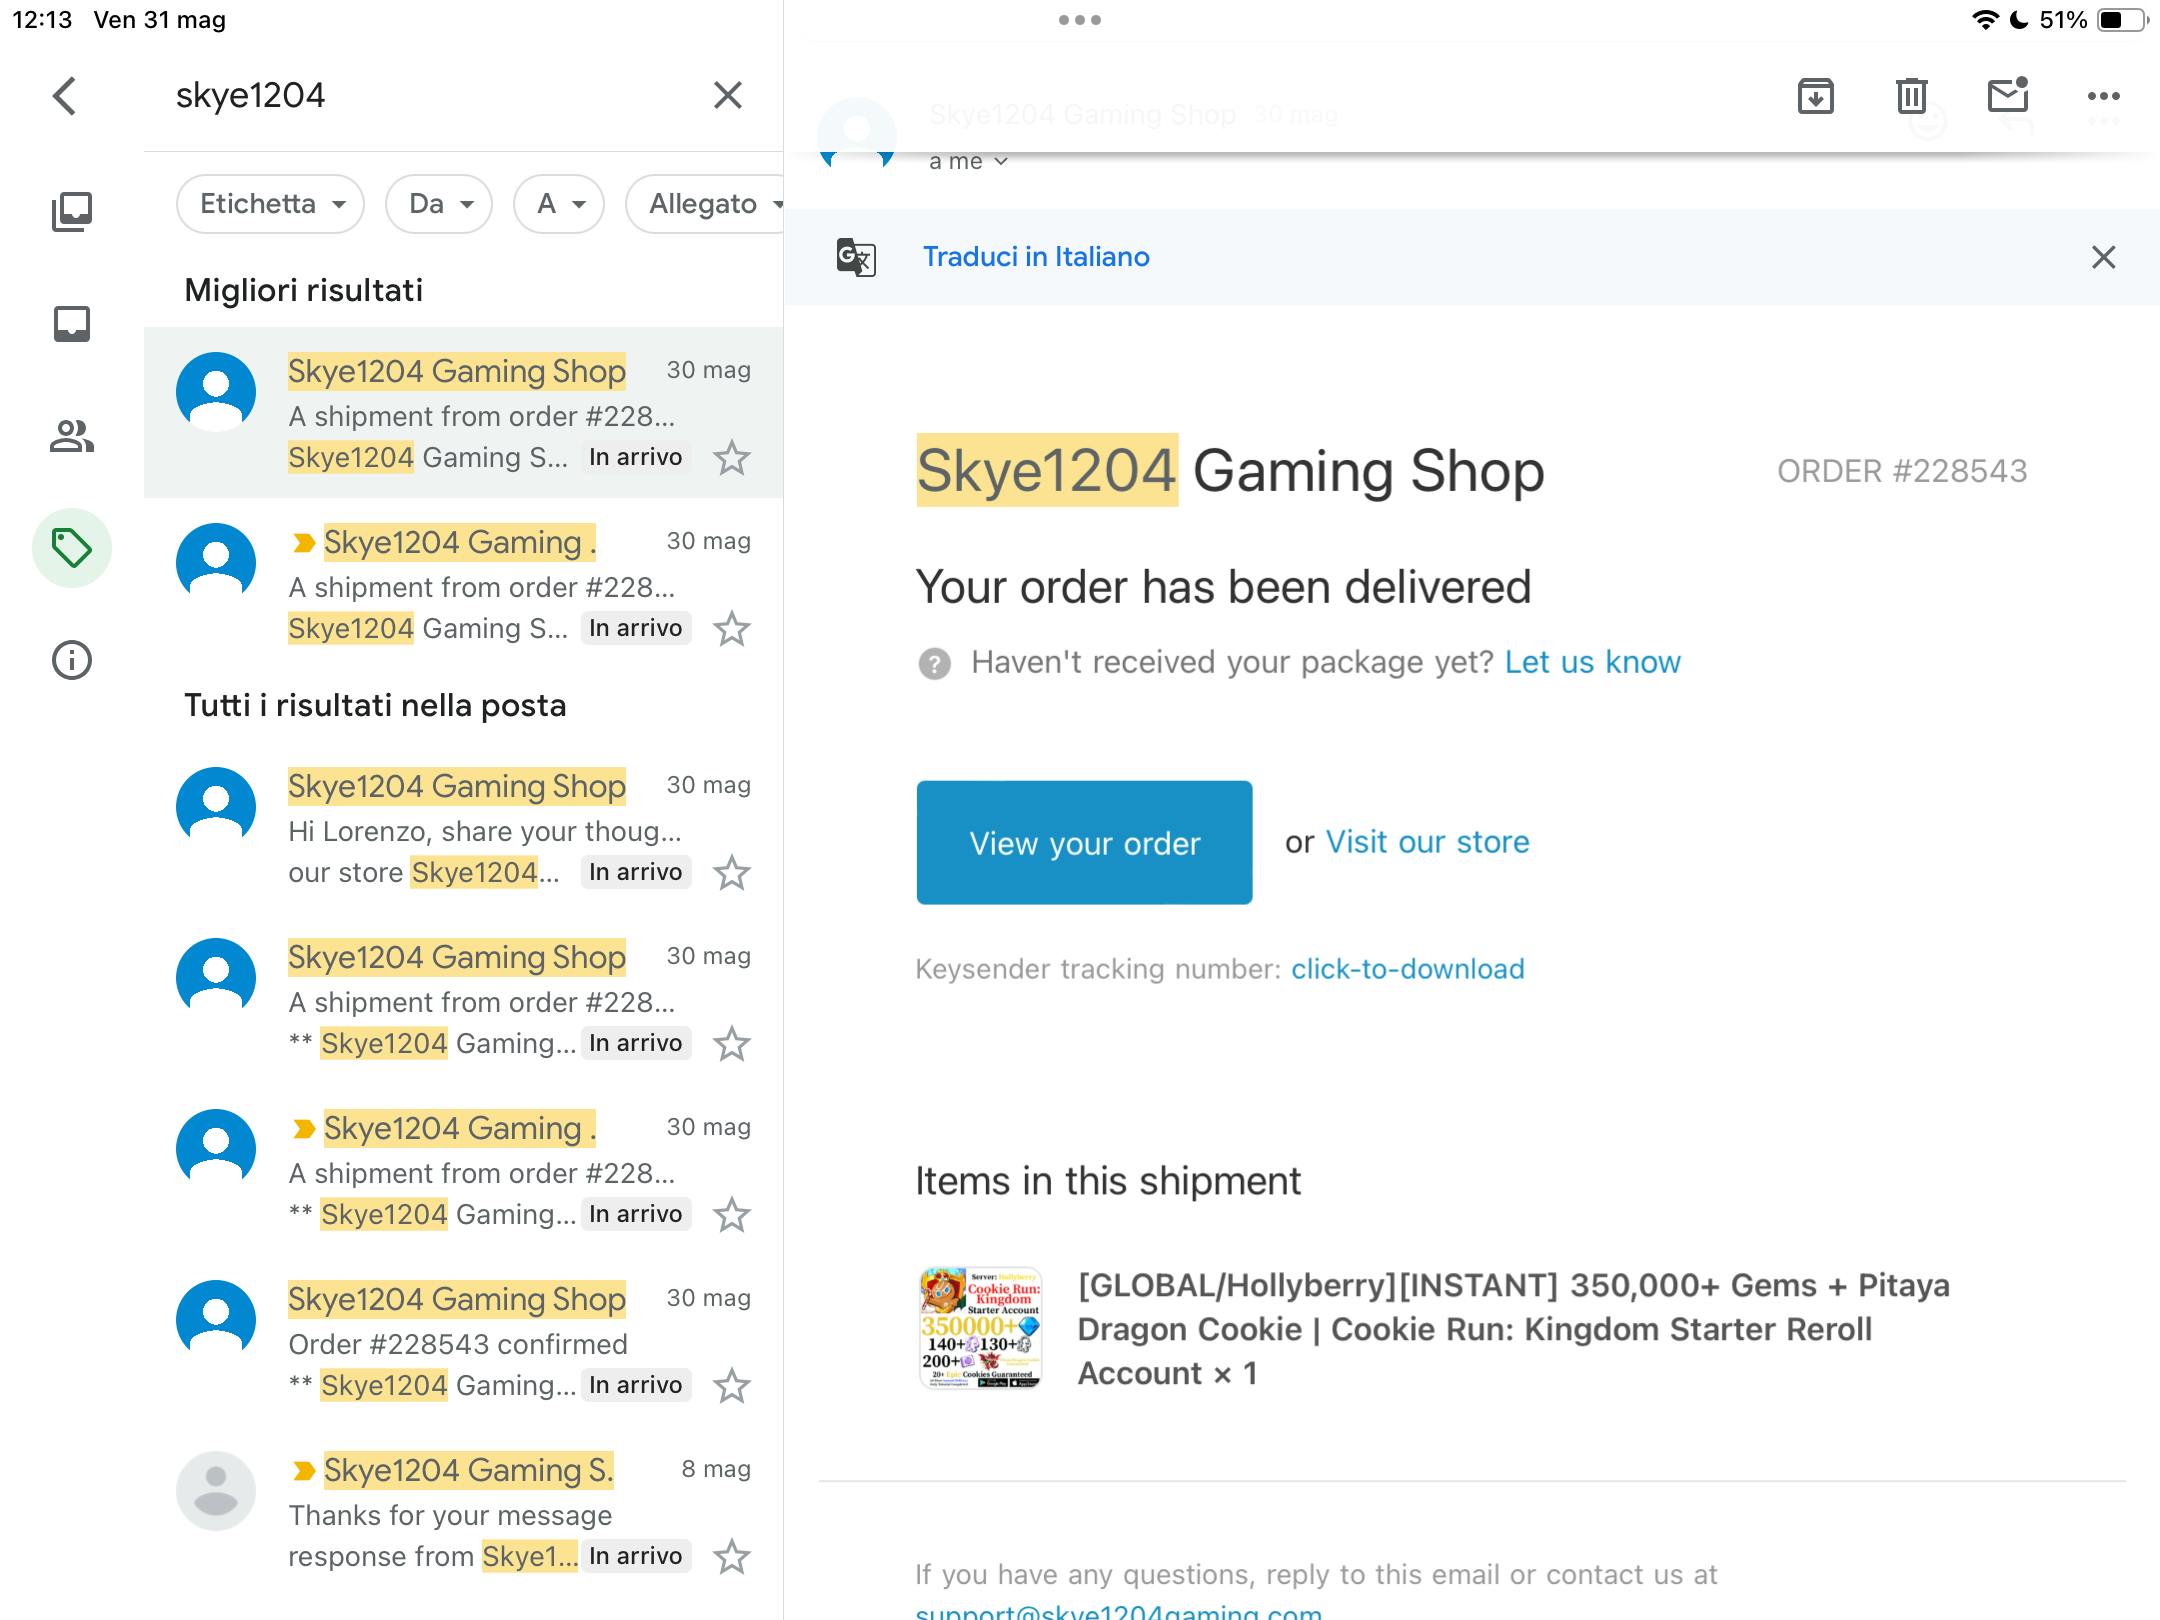
Task: Select the green labels tag icon
Action: [x=72, y=548]
